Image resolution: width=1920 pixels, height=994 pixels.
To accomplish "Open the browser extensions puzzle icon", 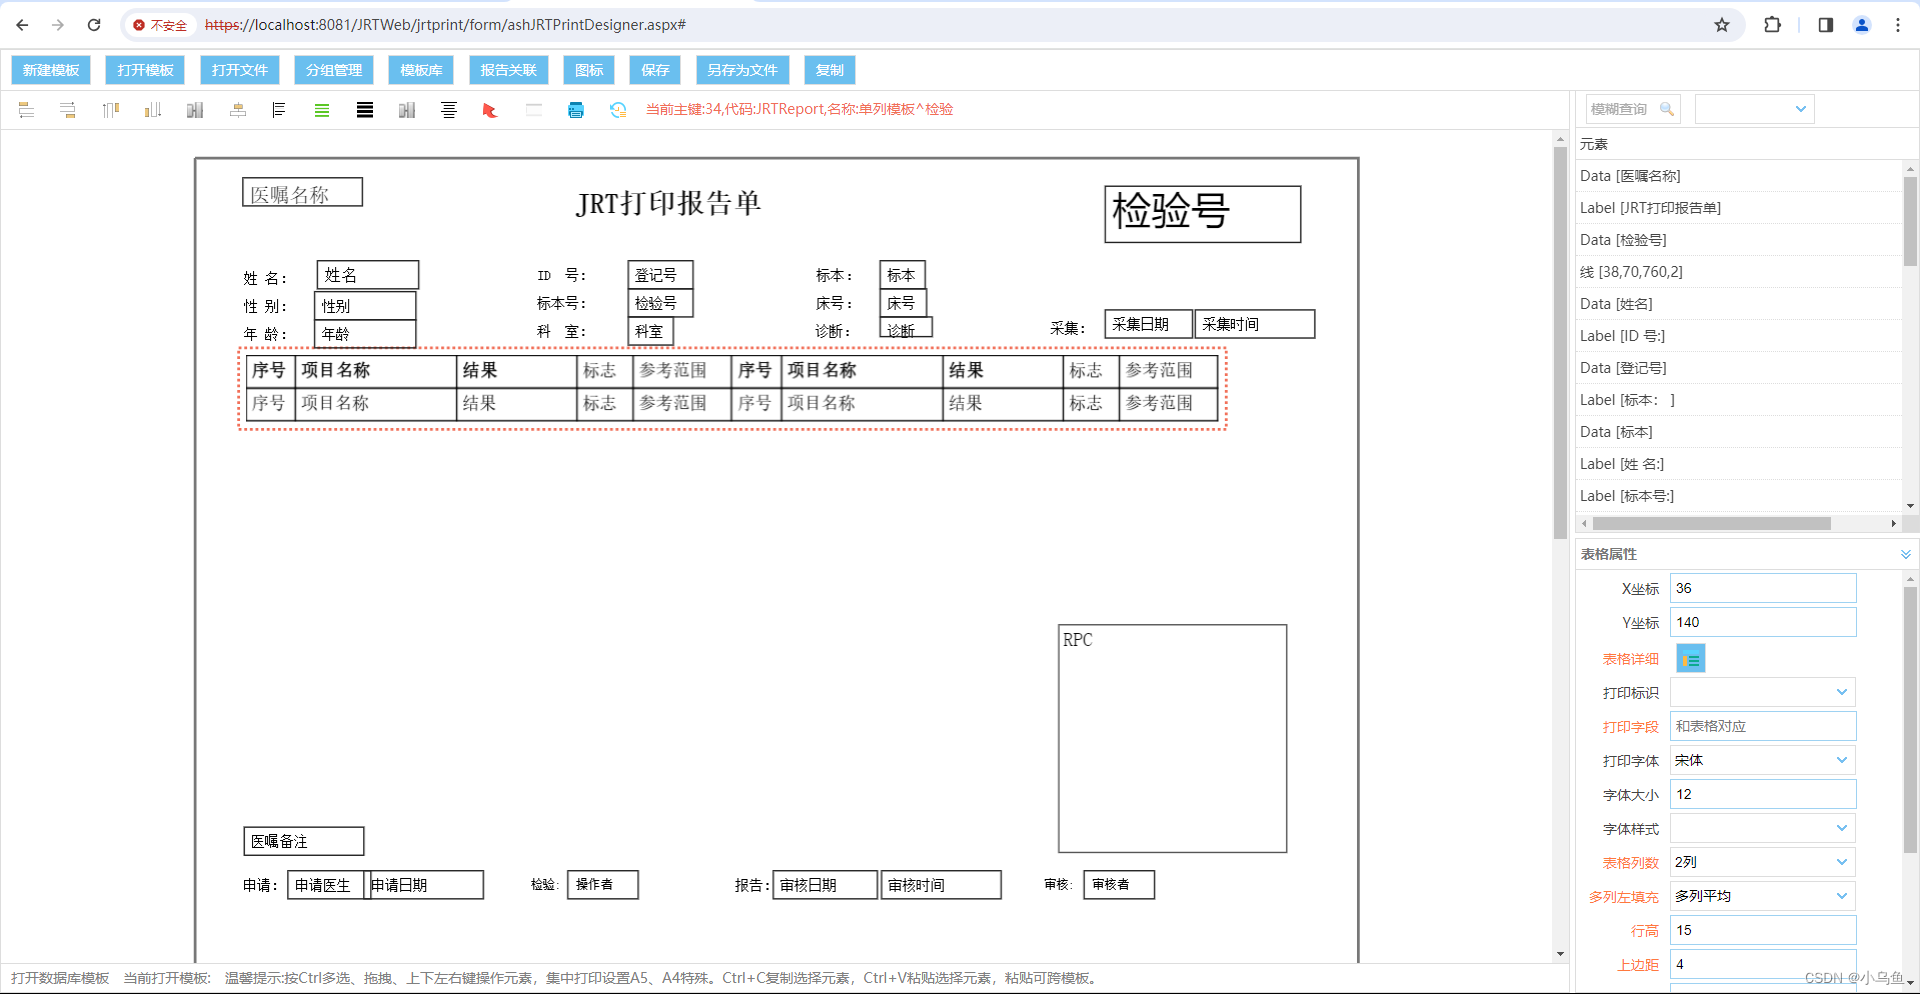I will click(x=1773, y=25).
